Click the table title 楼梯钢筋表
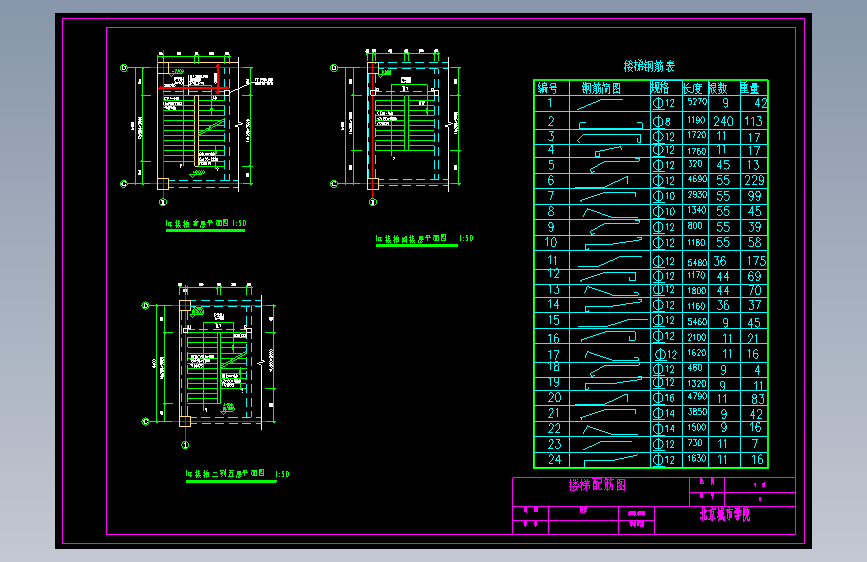 coord(649,66)
